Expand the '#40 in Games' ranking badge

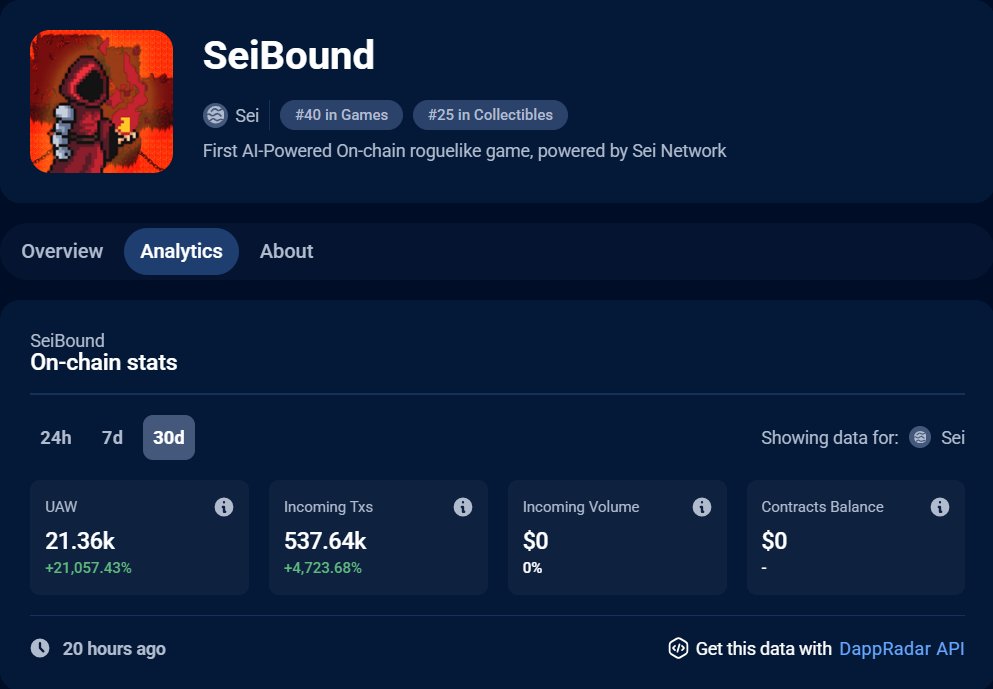coord(340,115)
